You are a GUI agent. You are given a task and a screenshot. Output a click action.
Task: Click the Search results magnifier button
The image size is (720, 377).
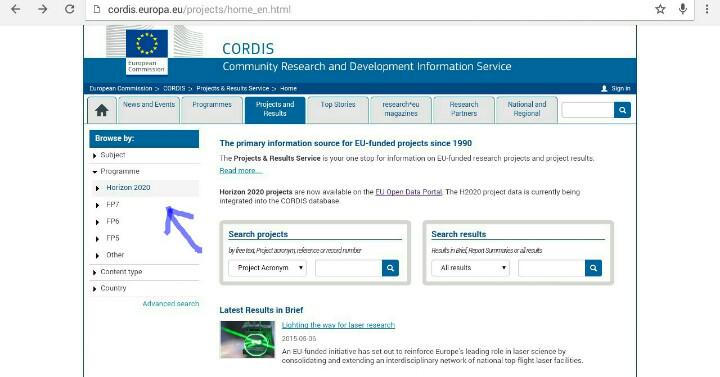coord(593,268)
